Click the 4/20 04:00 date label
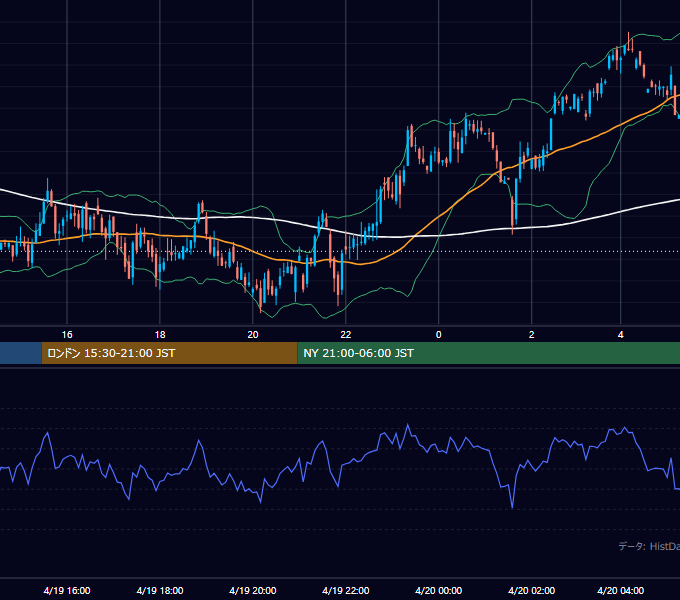The image size is (680, 600). click(x=621, y=590)
